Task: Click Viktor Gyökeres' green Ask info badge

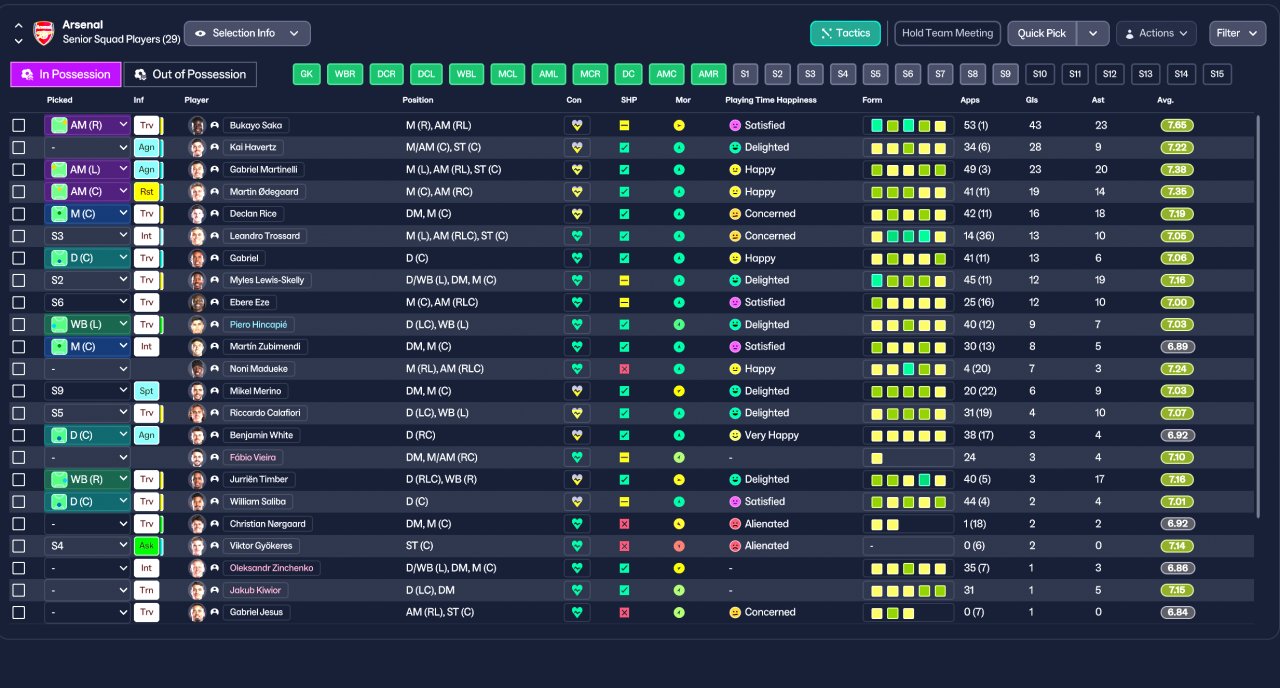Action: pos(147,546)
